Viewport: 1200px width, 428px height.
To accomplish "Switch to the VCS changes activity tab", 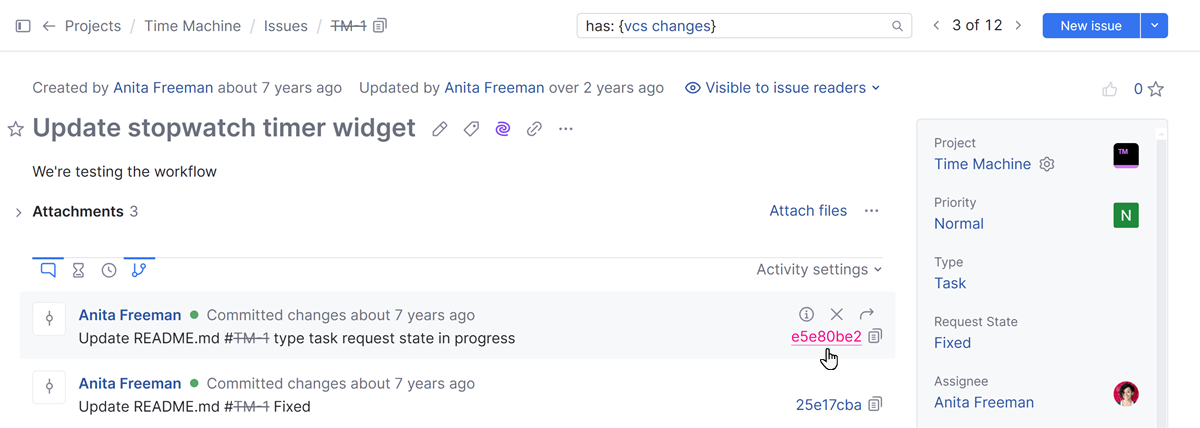I will (x=139, y=270).
